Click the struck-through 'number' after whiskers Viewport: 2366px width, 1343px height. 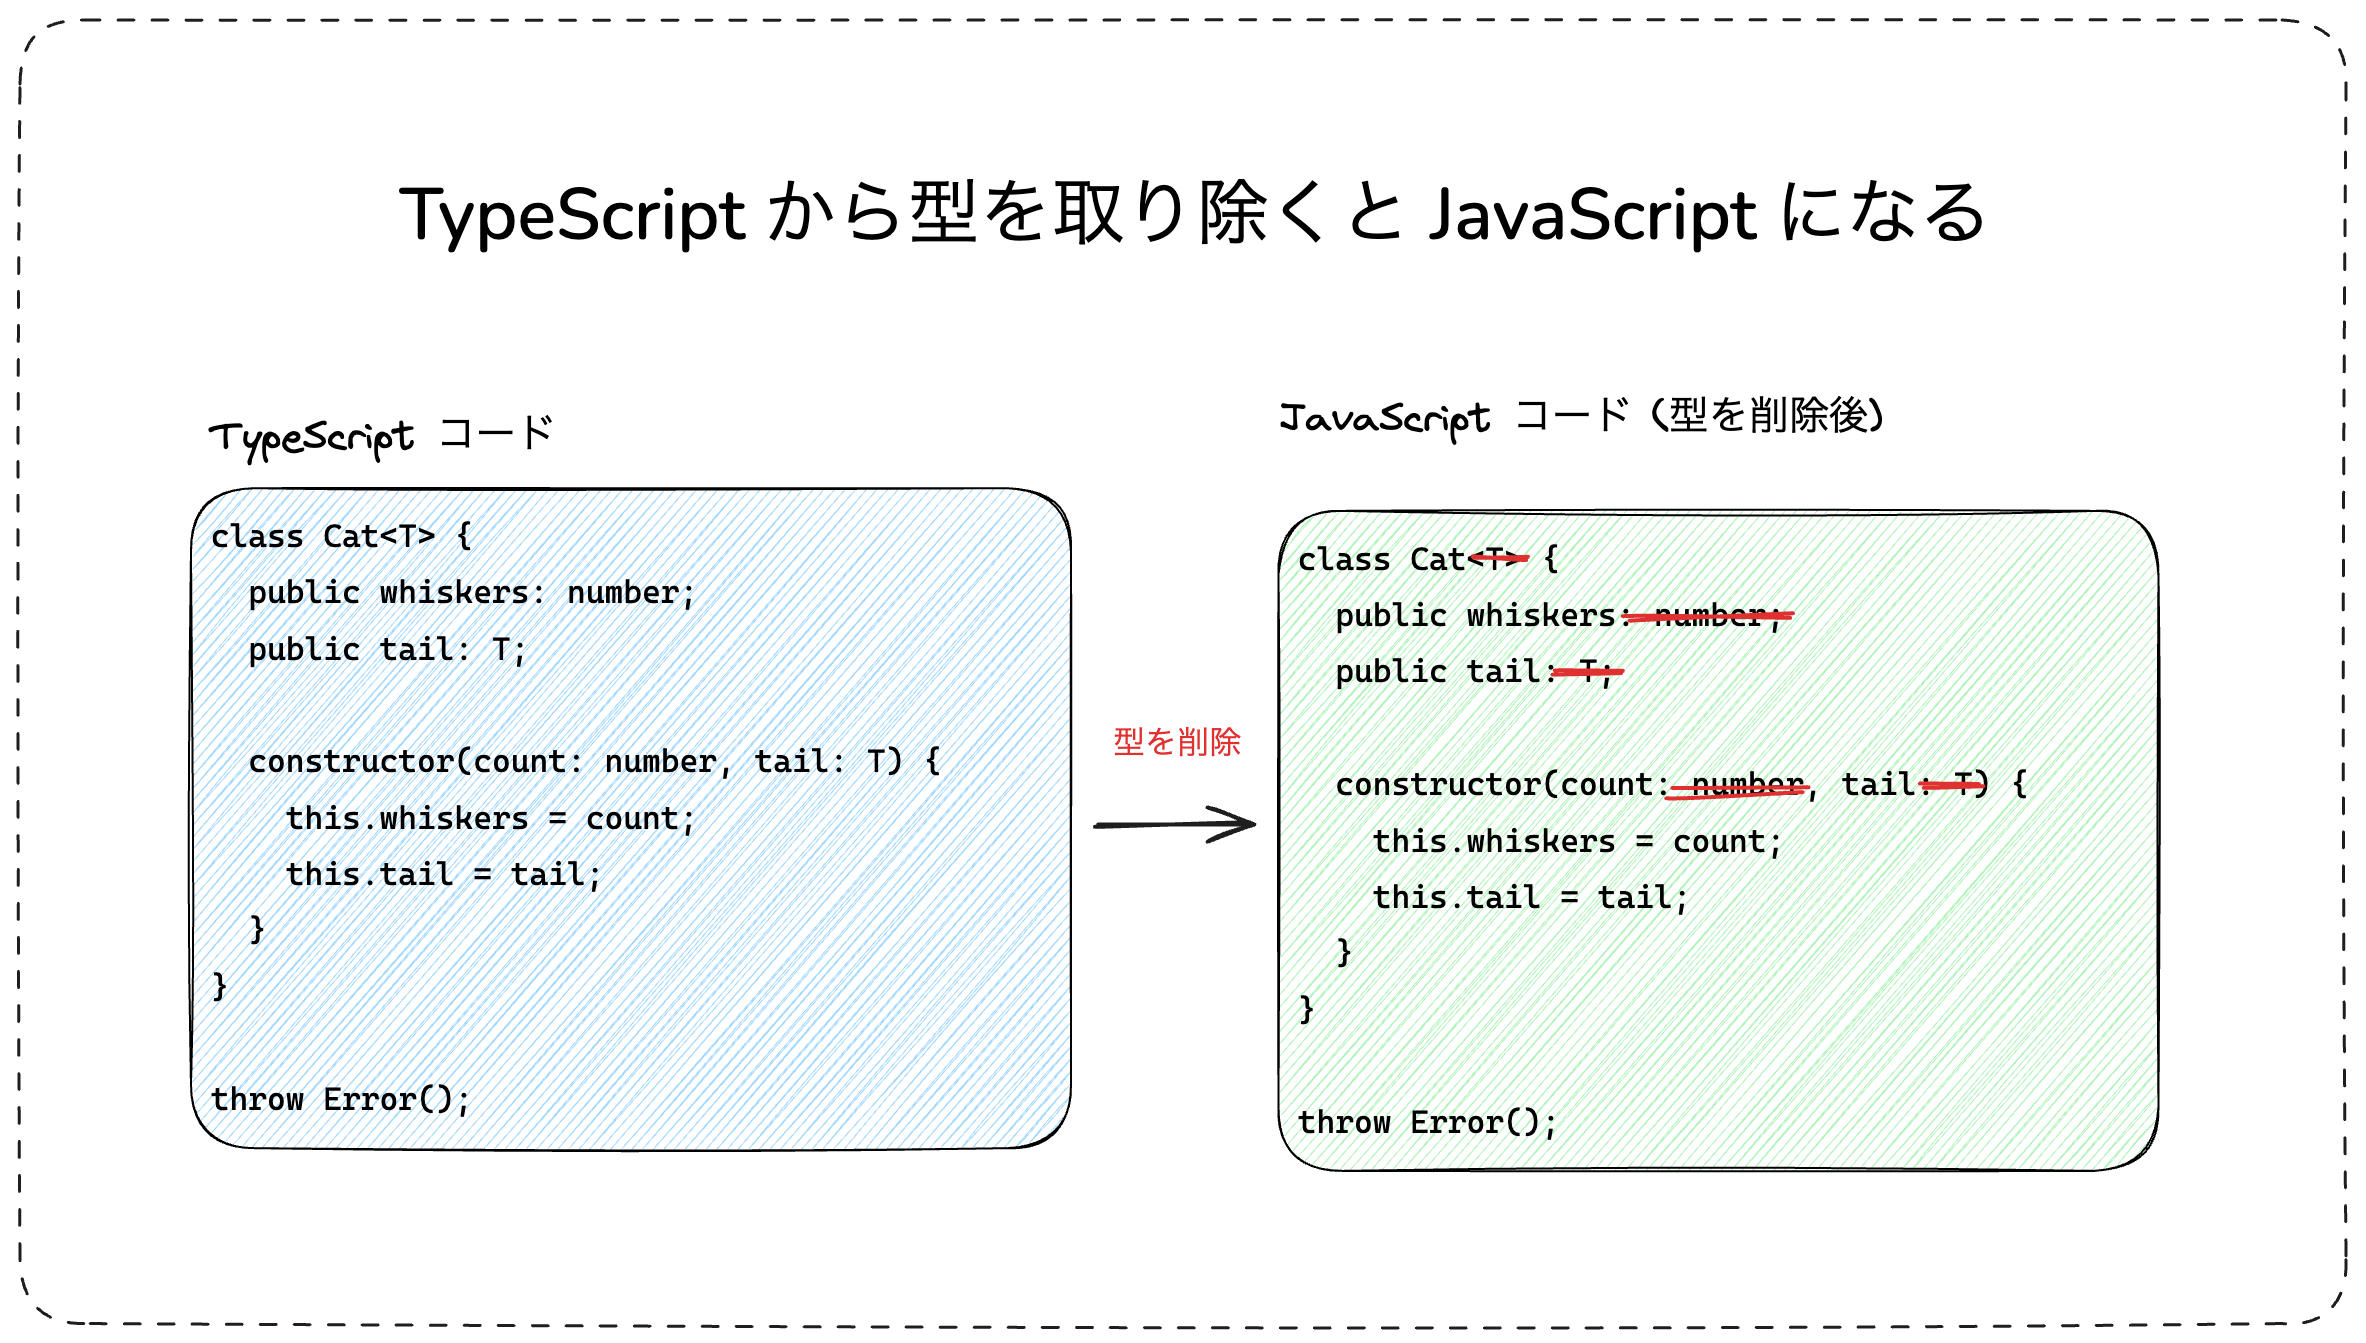point(1710,616)
